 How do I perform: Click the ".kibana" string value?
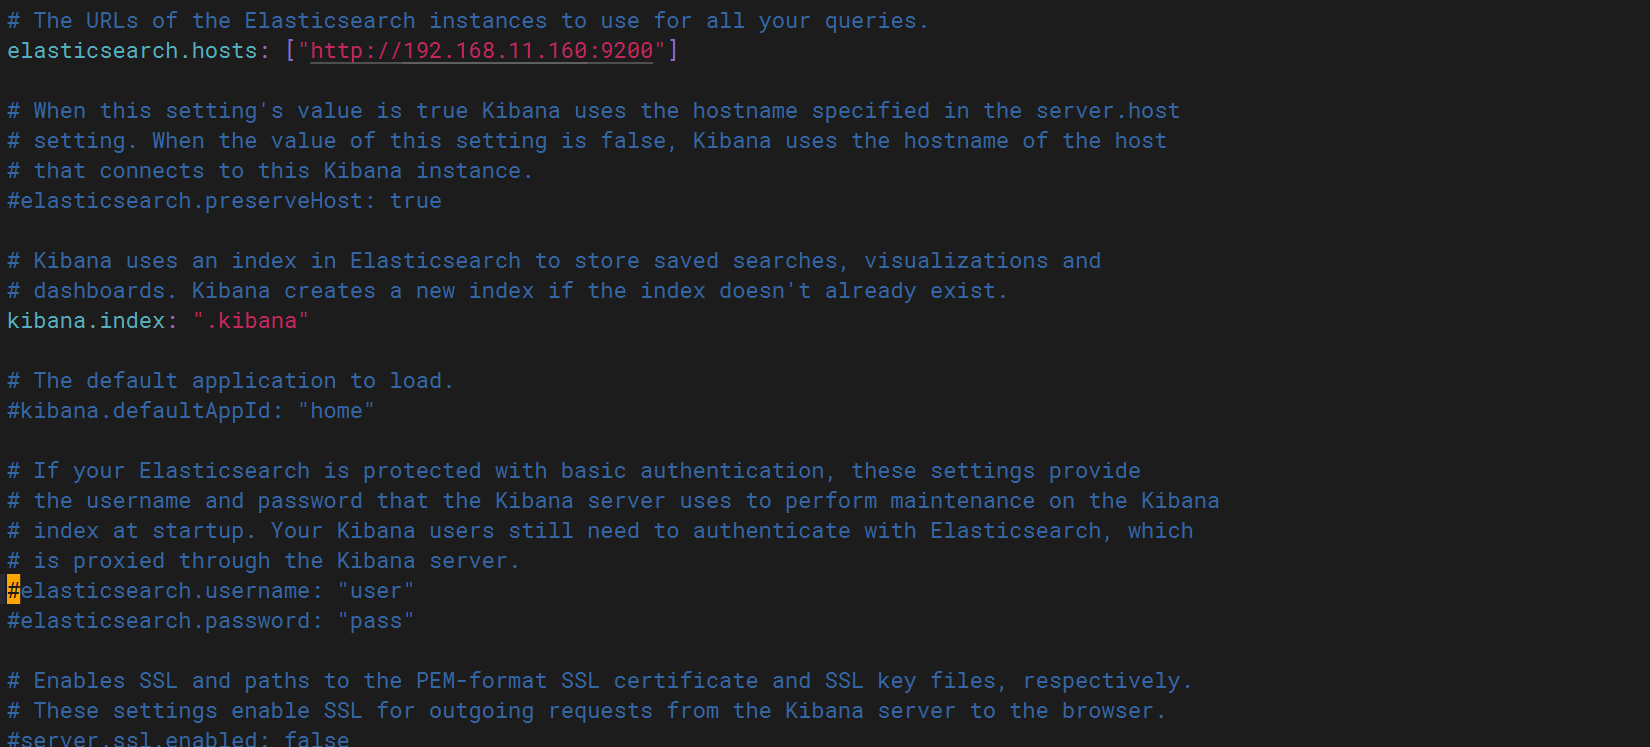coord(251,321)
